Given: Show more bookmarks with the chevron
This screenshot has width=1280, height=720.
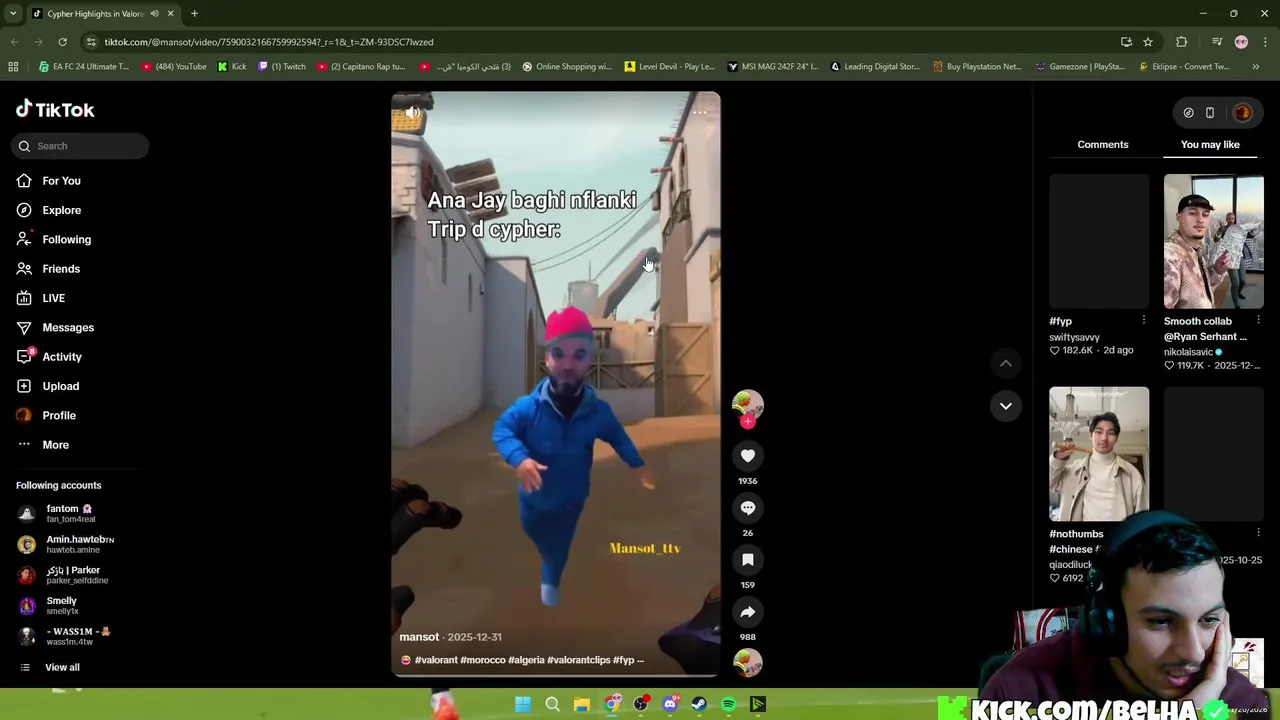Looking at the screenshot, I should tap(1256, 67).
